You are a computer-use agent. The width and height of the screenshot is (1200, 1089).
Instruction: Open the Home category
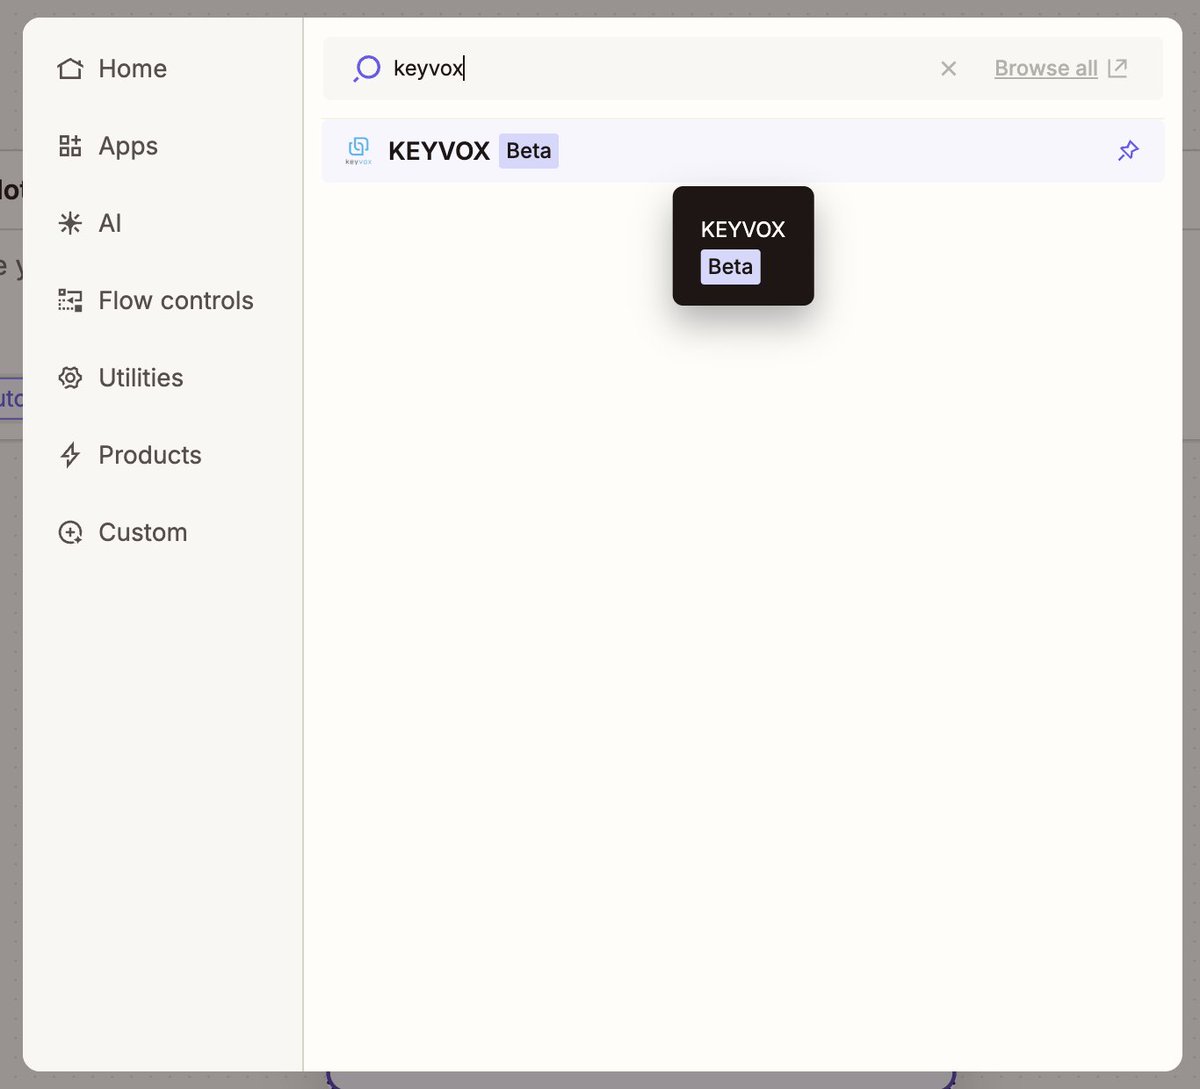pyautogui.click(x=112, y=69)
